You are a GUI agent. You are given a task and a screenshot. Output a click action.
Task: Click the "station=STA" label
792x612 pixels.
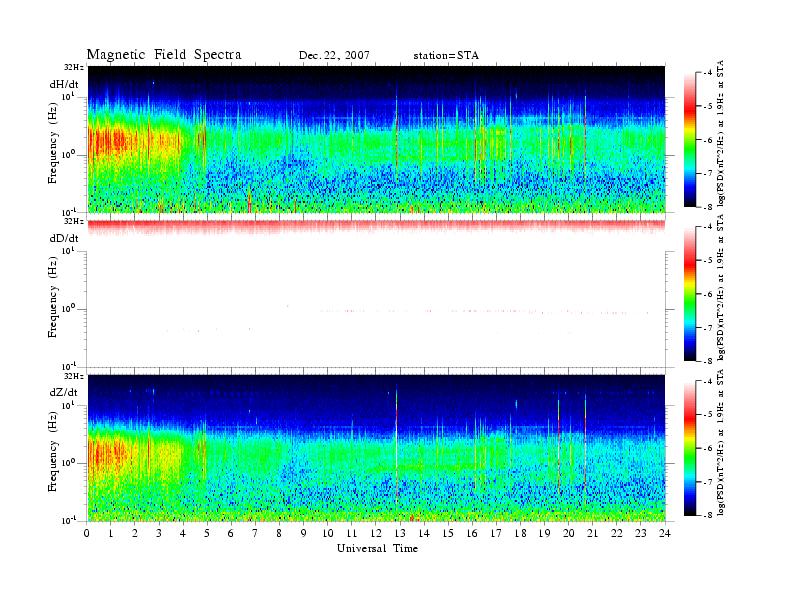click(x=446, y=56)
